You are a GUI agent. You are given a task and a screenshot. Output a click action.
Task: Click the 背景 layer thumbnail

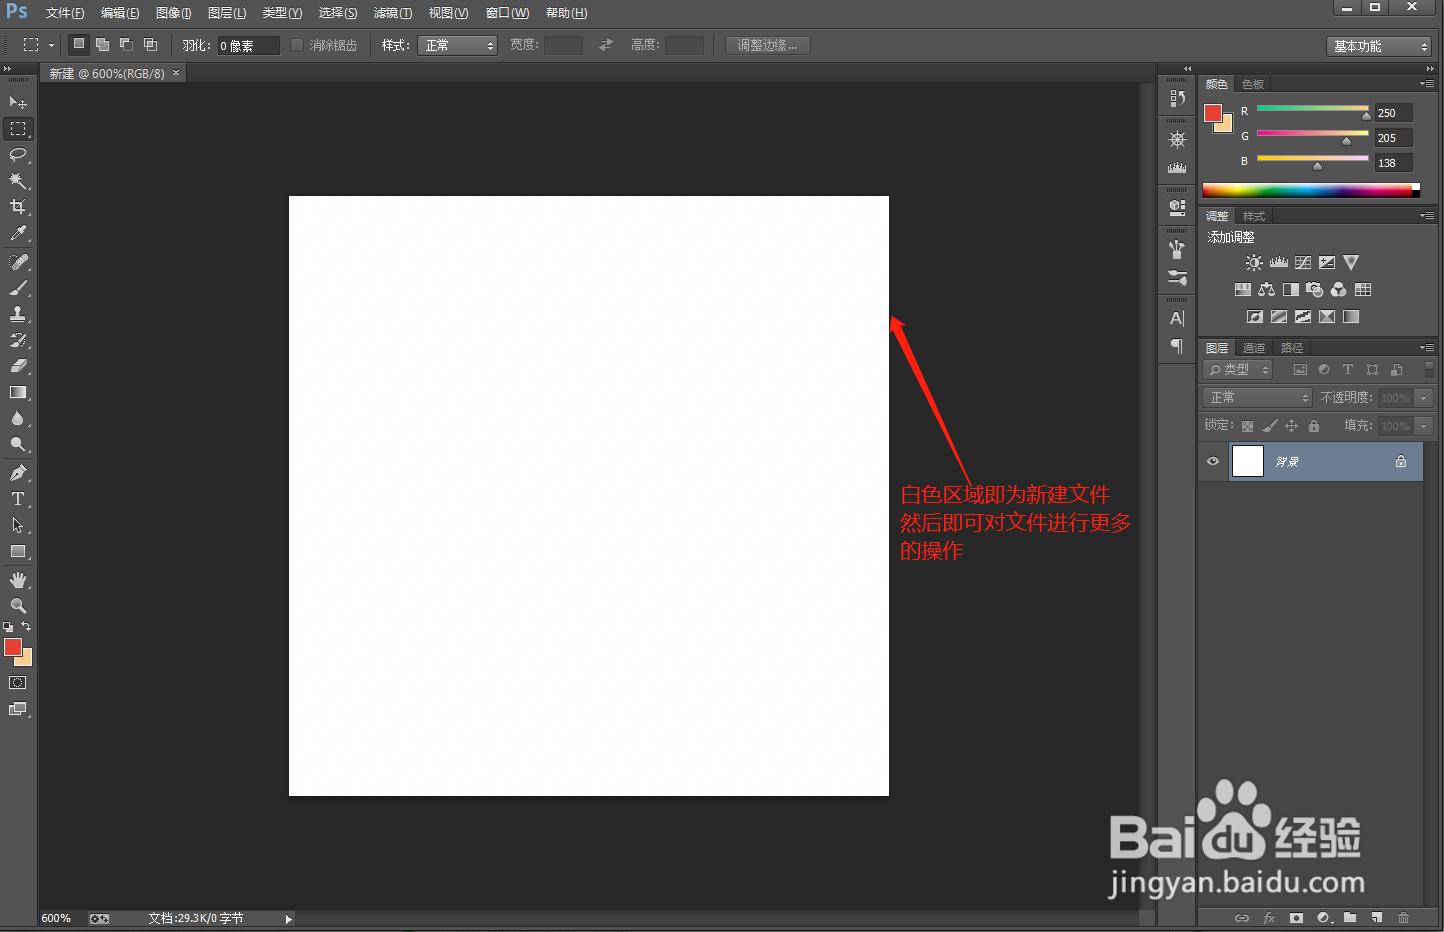click(x=1248, y=461)
